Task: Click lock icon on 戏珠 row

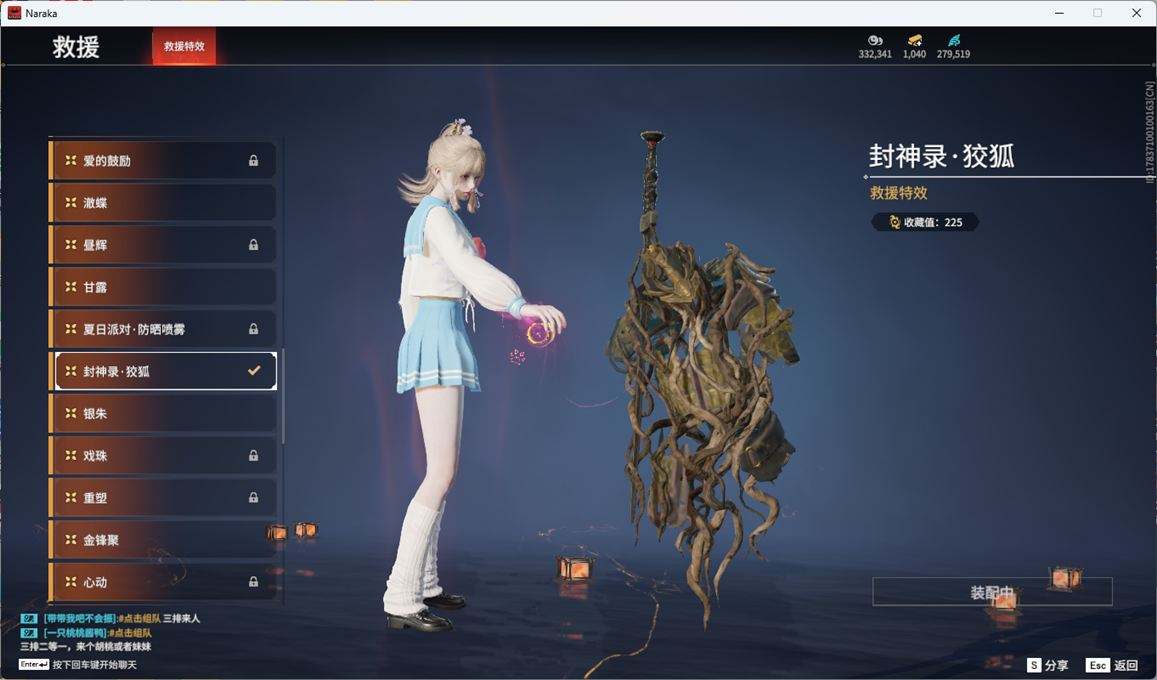Action: pos(253,456)
